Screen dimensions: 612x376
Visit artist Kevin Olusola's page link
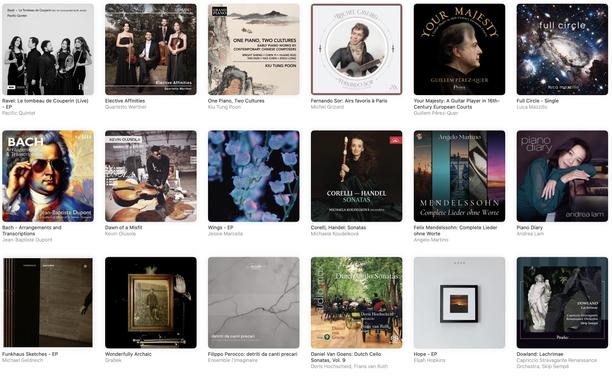pos(120,233)
